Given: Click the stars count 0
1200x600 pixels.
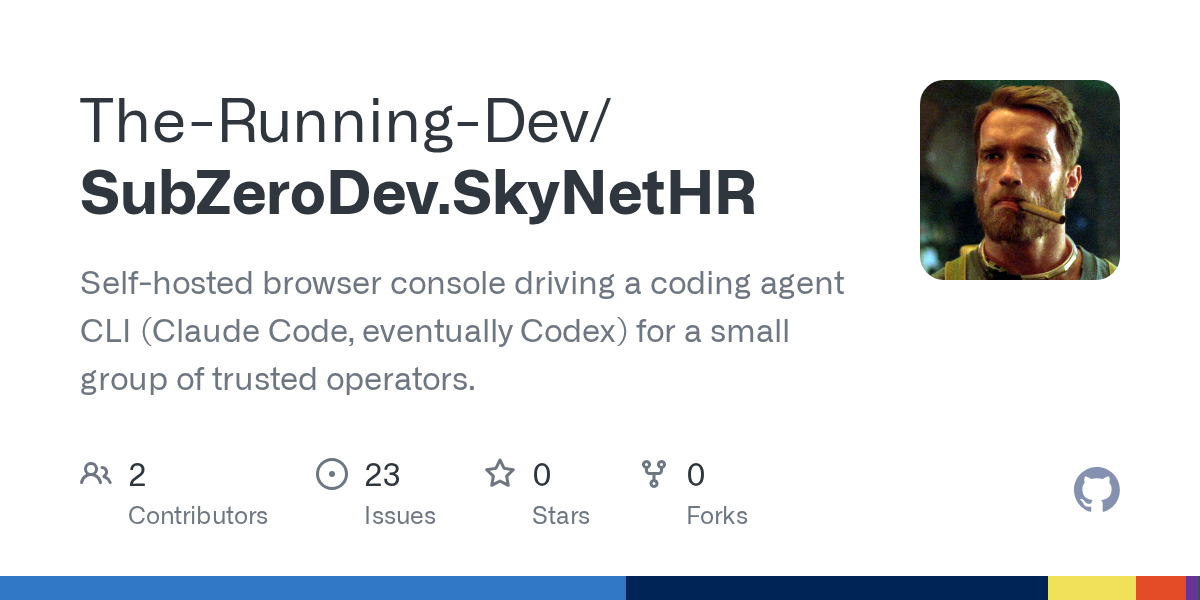Looking at the screenshot, I should coord(541,475).
